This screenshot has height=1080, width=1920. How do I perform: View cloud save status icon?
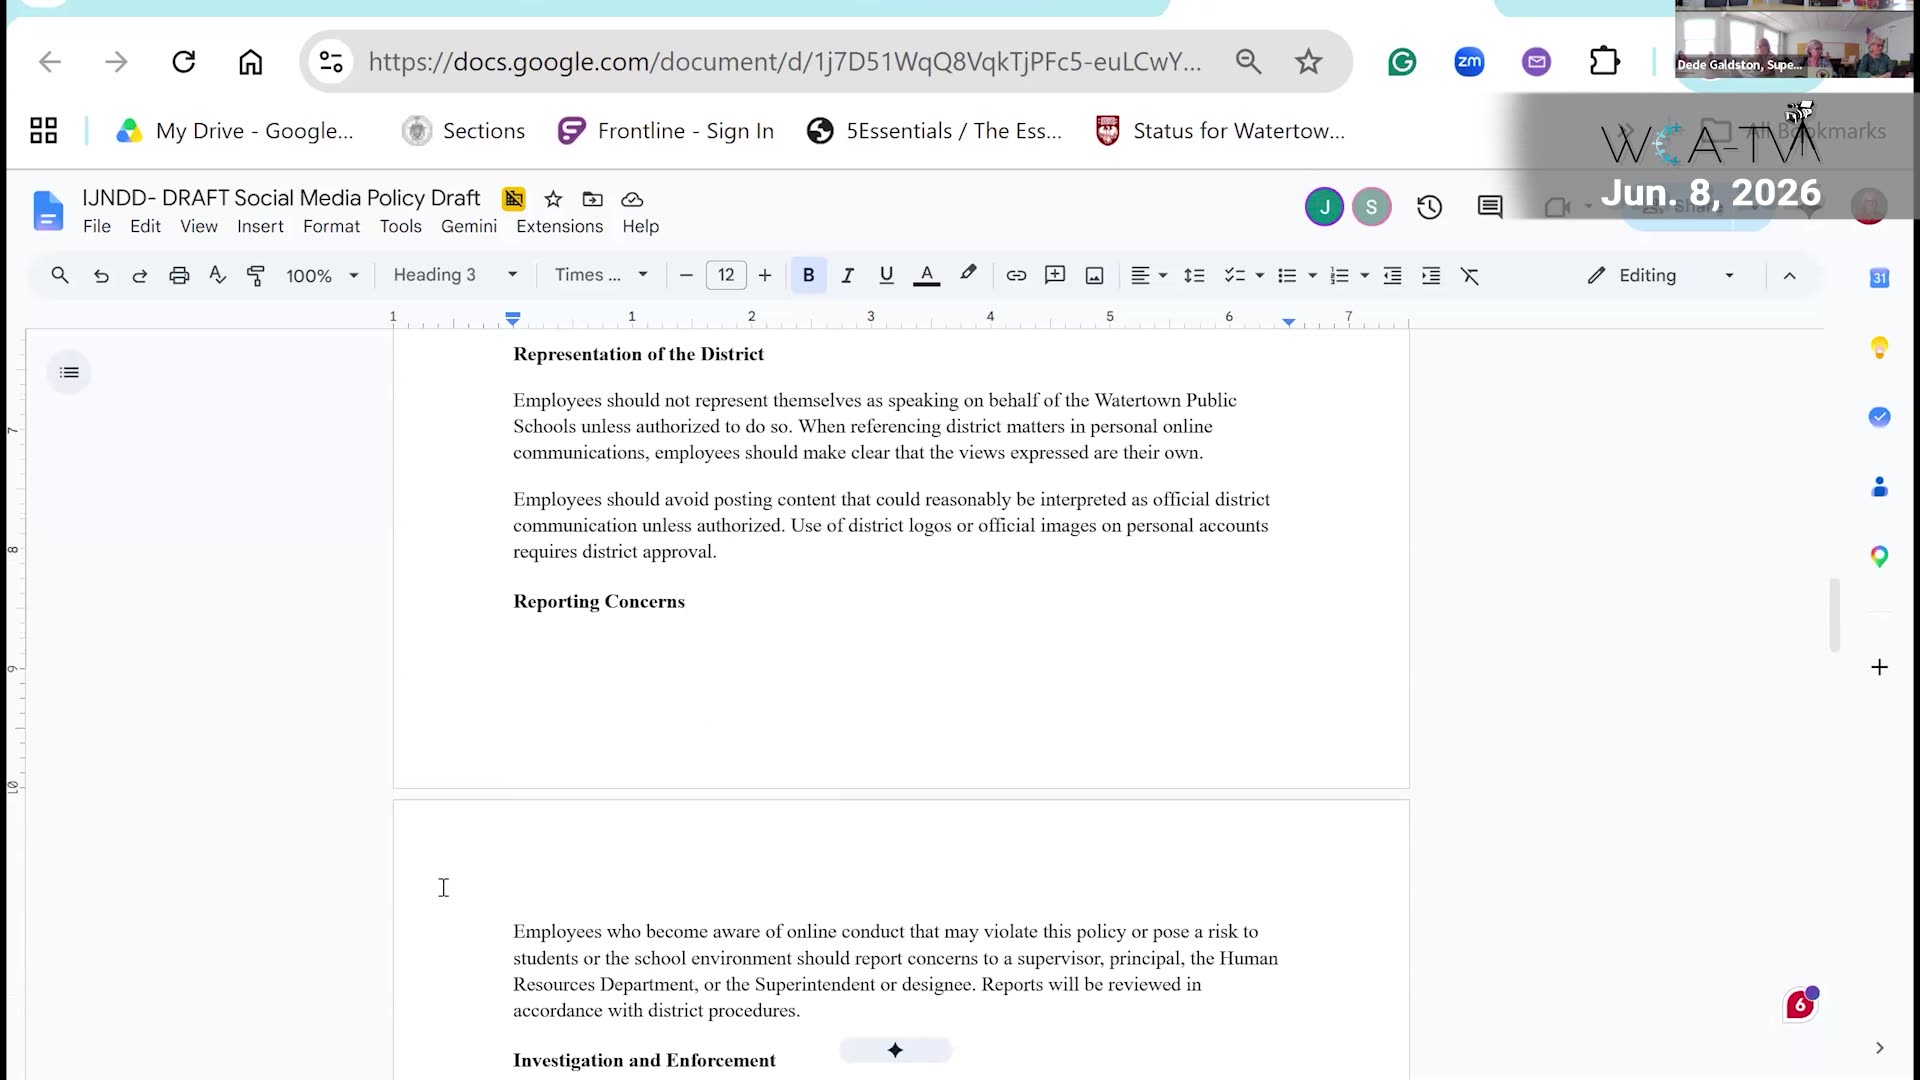pos(632,199)
